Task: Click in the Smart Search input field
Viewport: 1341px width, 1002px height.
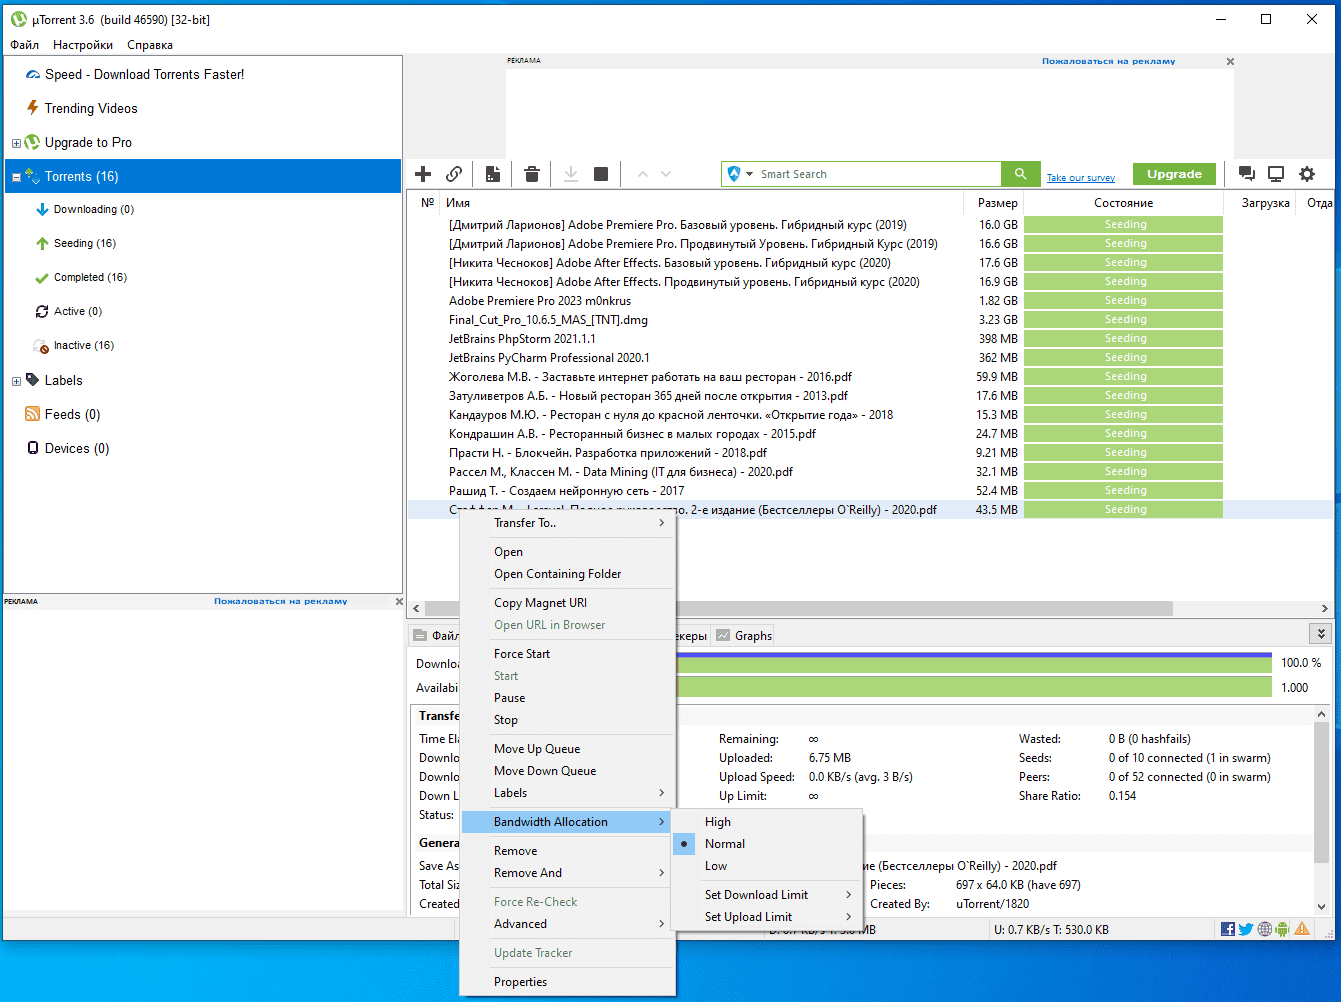Action: point(878,174)
